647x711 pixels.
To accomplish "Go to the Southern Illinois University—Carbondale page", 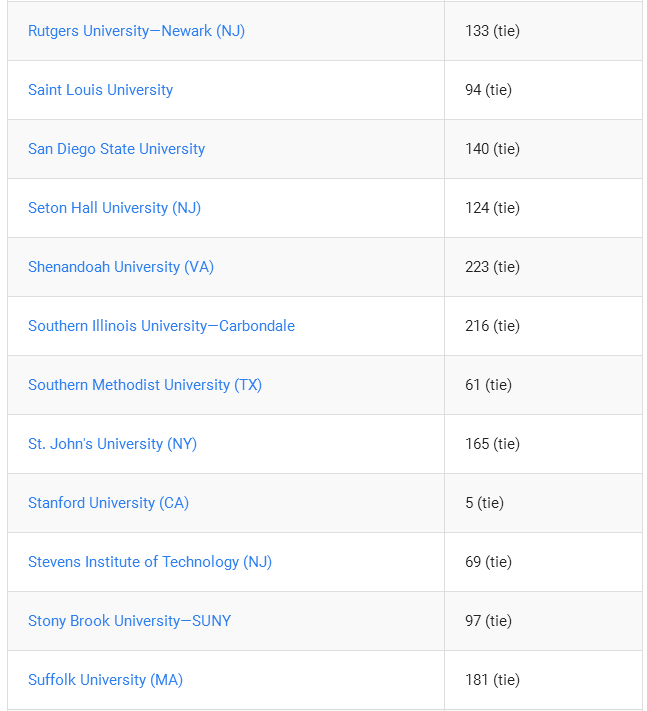I will (161, 326).
